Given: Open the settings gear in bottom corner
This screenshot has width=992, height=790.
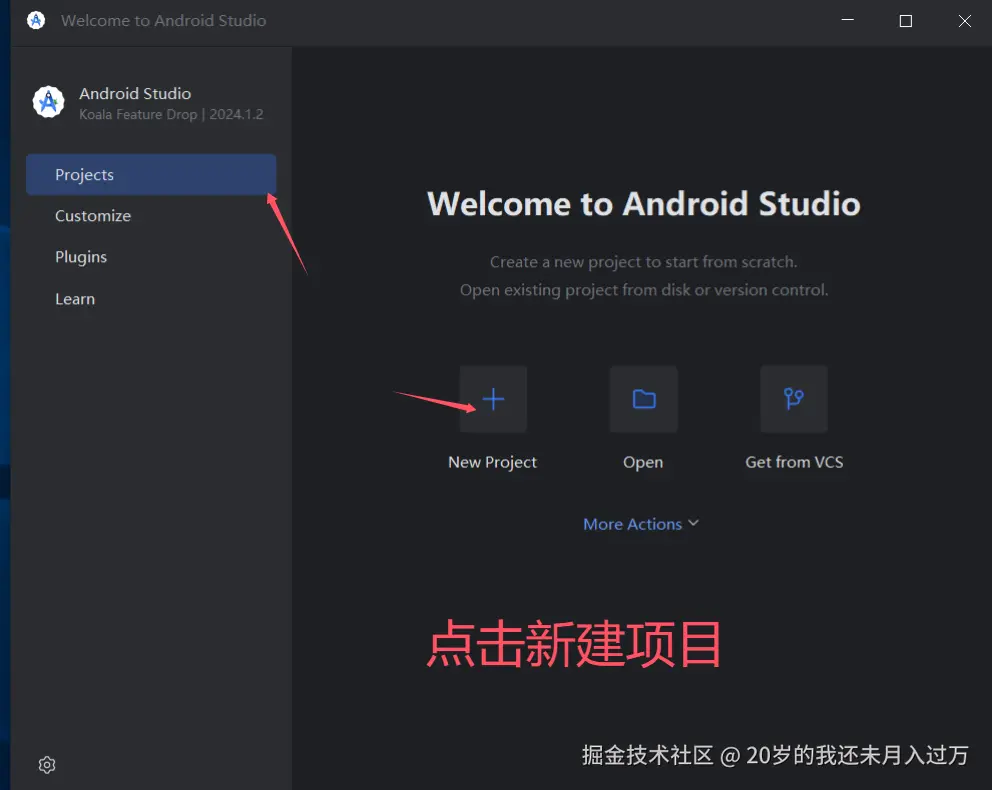Looking at the screenshot, I should click(x=47, y=765).
